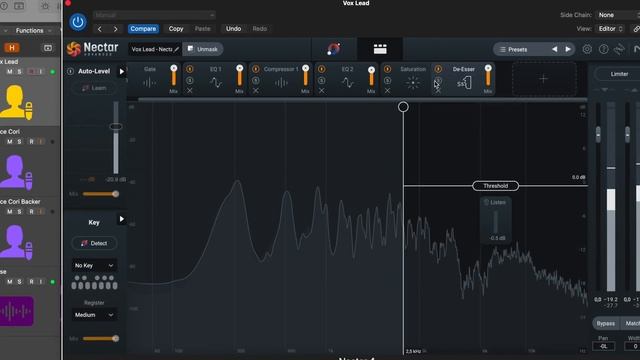Toggle EQ 1 module power
The image size is (640, 360).
coord(190,69)
